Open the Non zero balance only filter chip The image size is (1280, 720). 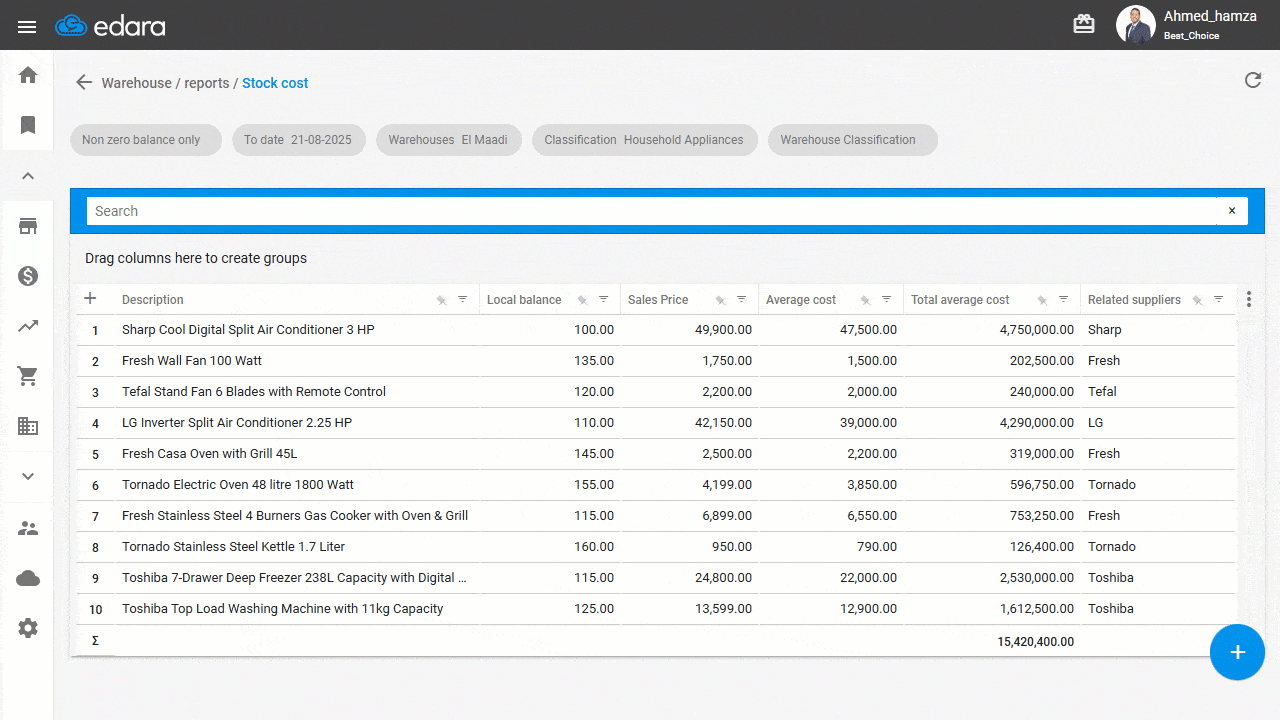(x=146, y=140)
